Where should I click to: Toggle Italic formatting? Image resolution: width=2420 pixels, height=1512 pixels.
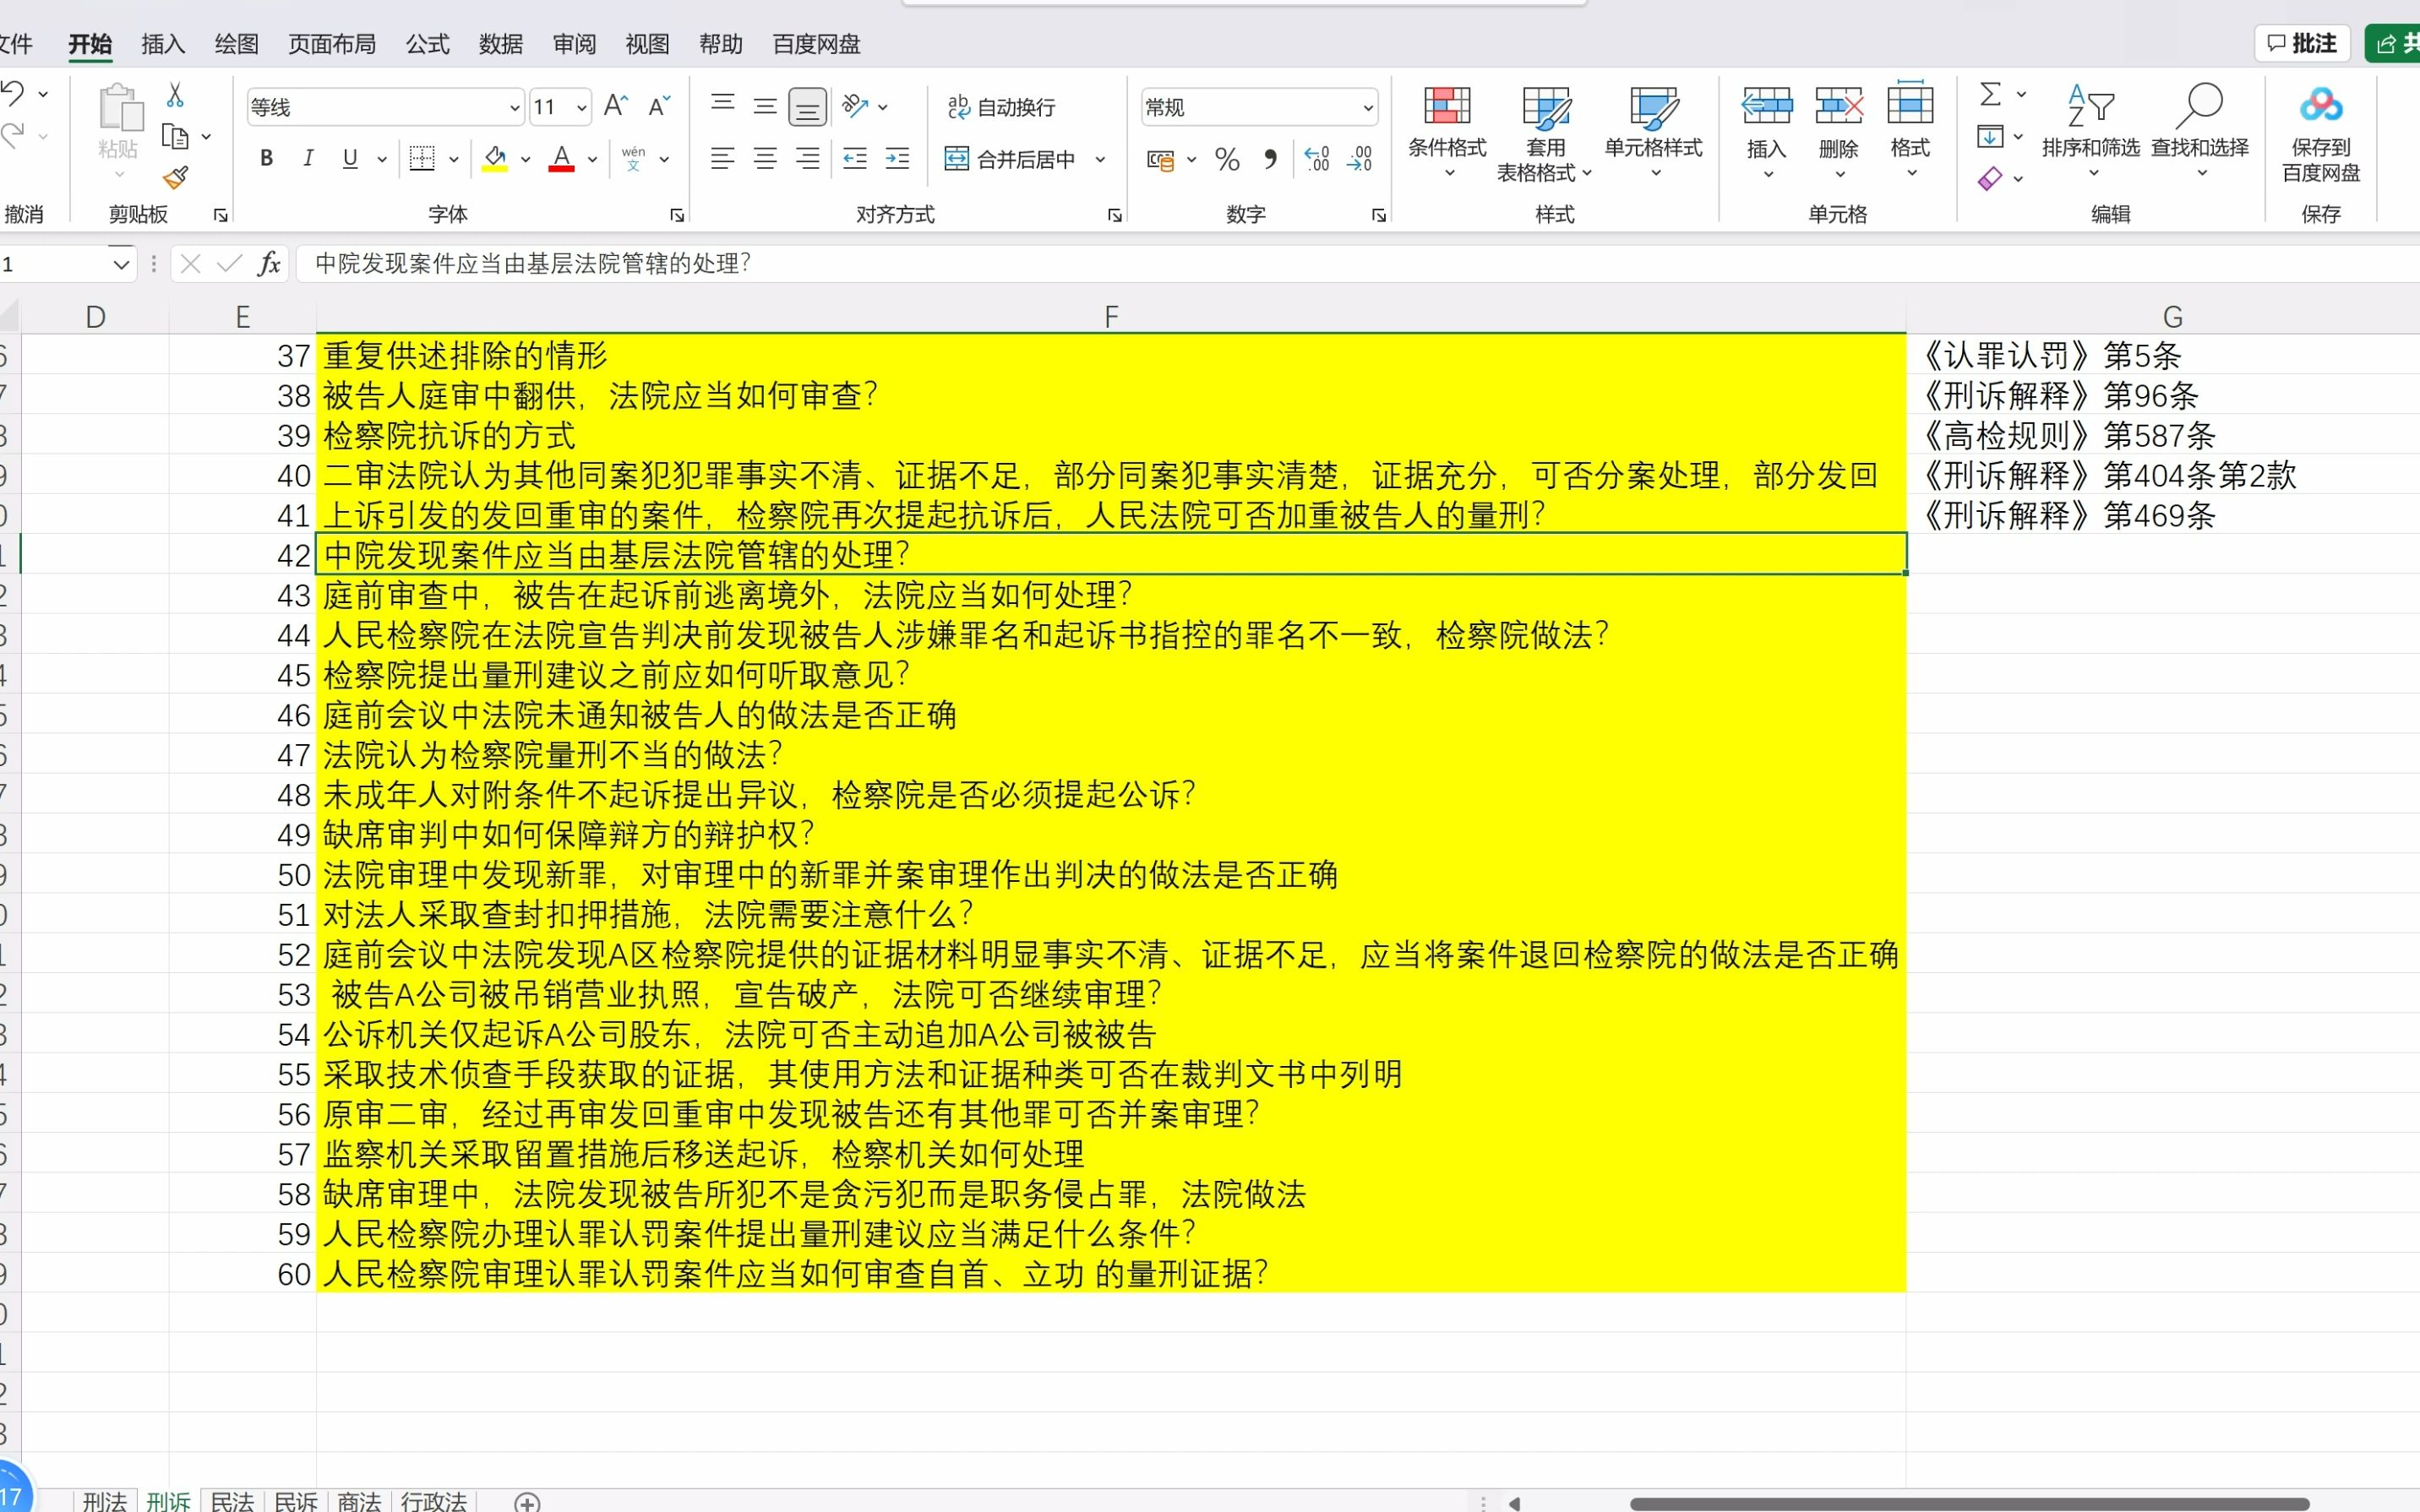point(308,158)
